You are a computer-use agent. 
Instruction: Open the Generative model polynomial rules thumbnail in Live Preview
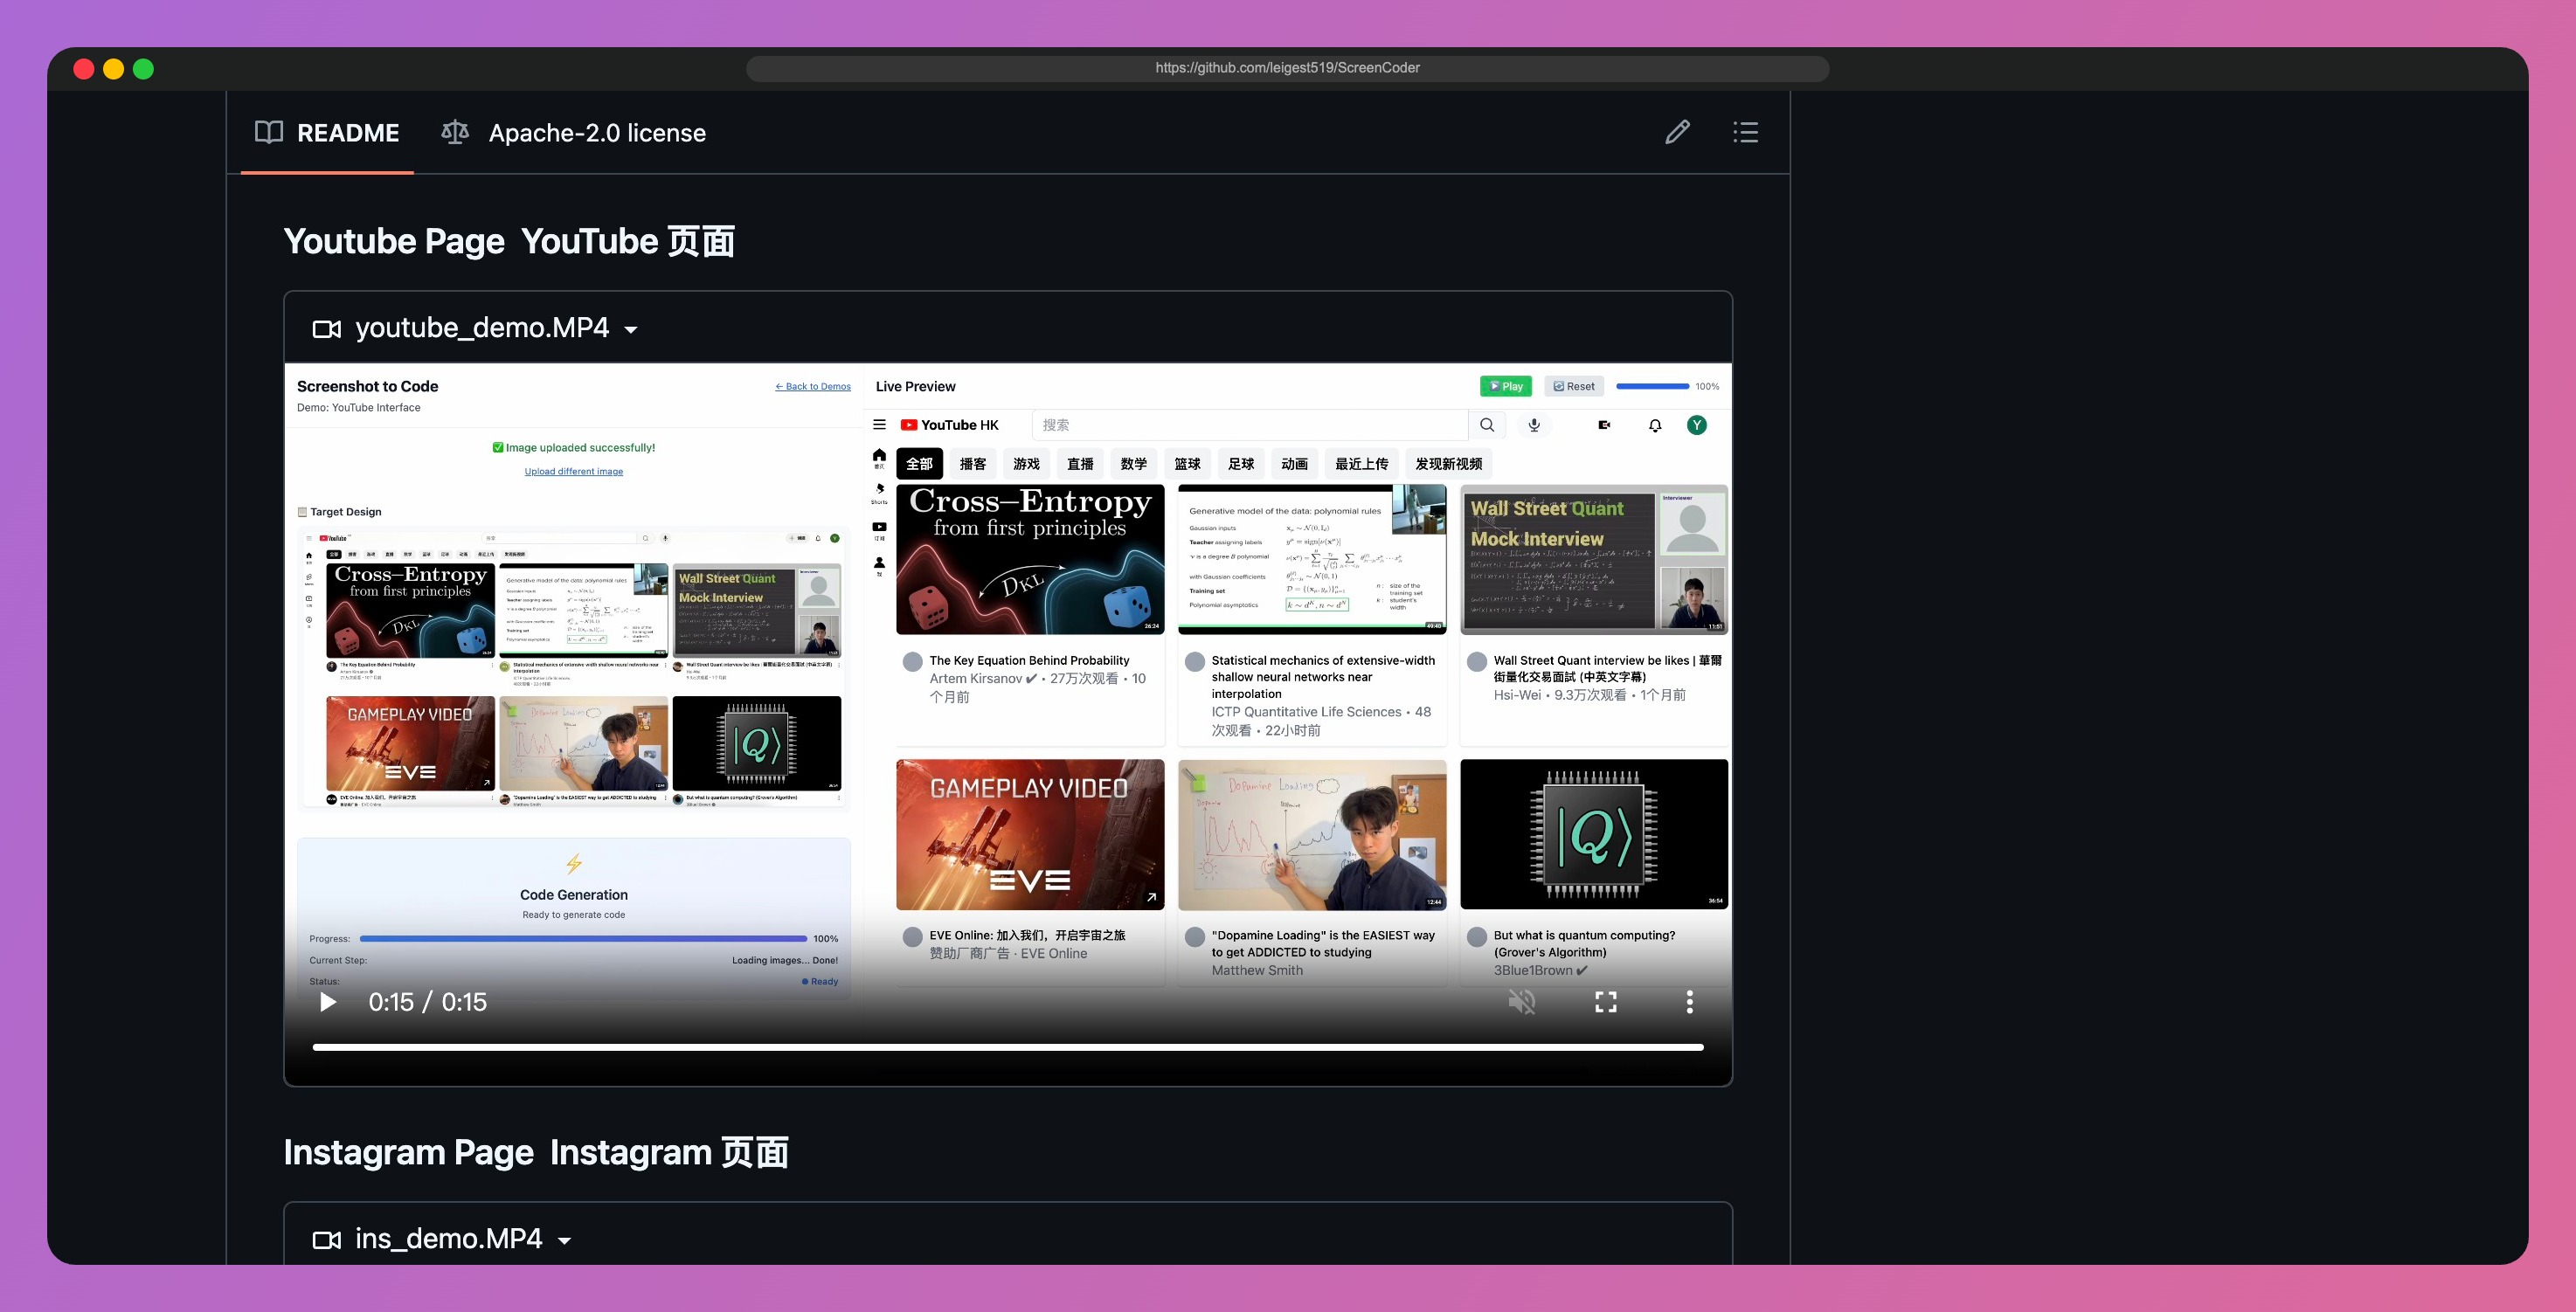click(x=1312, y=560)
